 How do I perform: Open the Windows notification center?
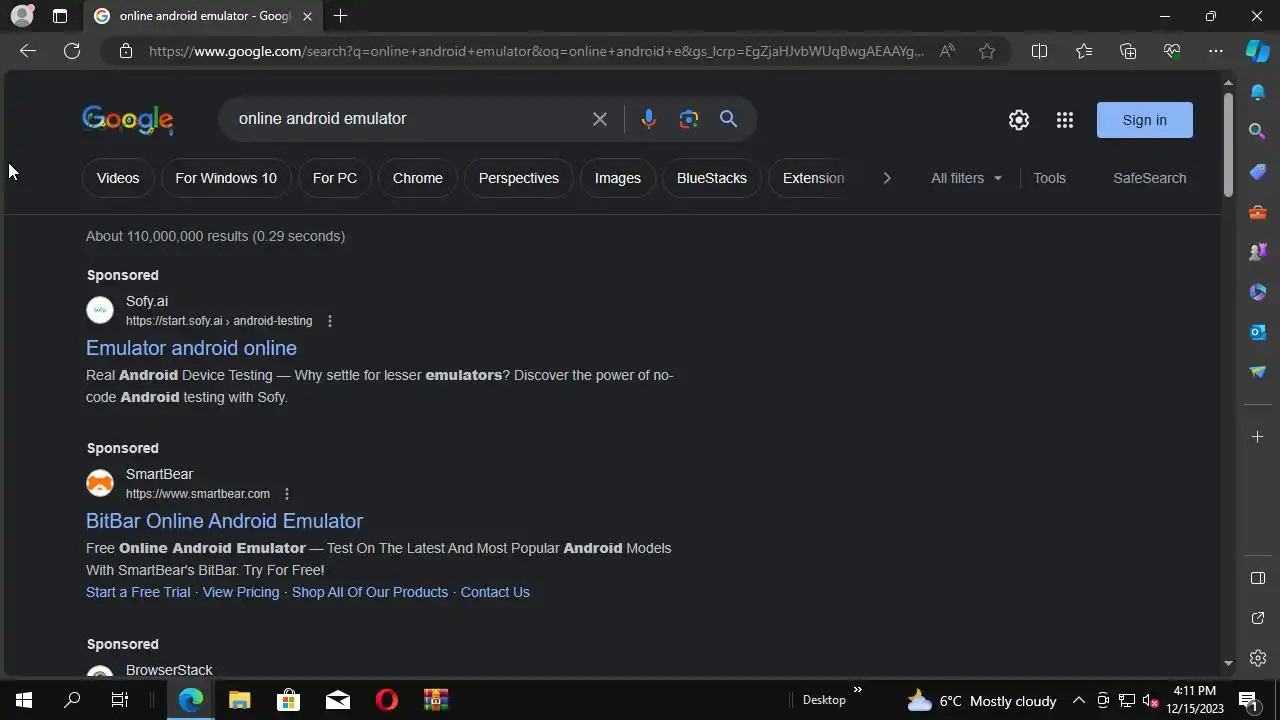[x=1248, y=700]
